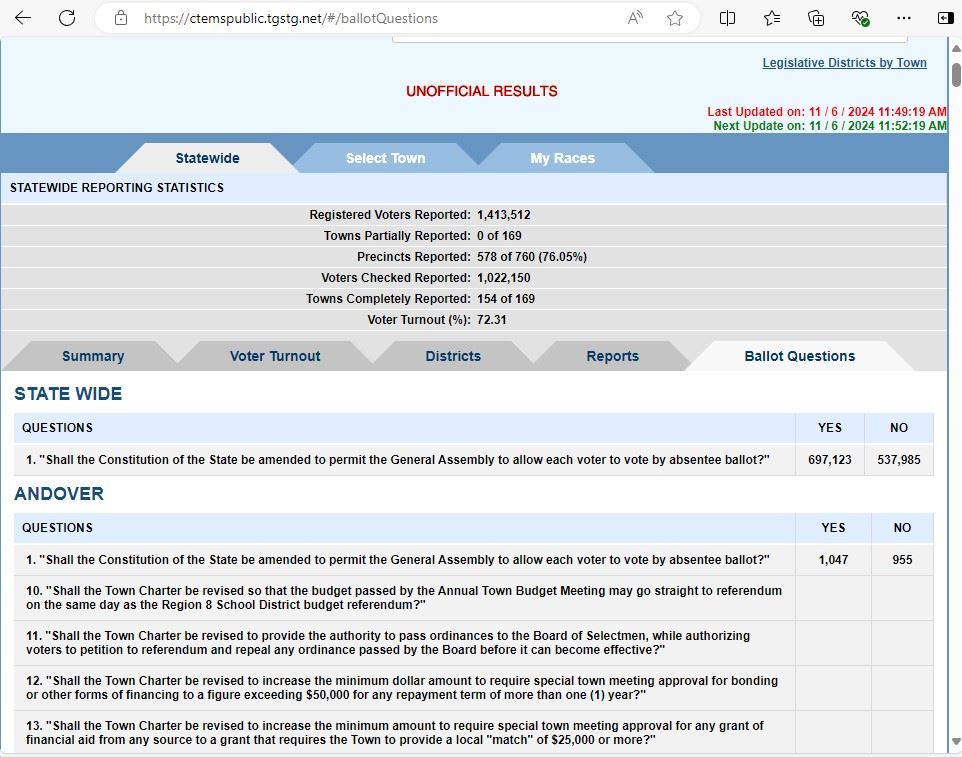Open split screen view
This screenshot has height=757, width=962.
tap(727, 17)
